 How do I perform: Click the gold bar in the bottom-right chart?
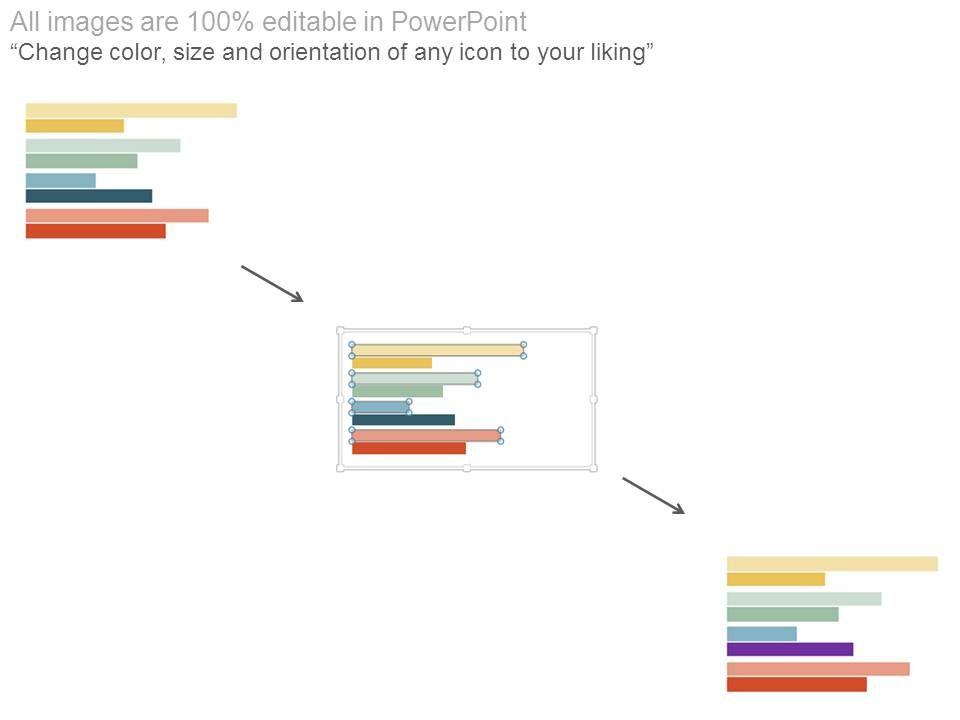(775, 579)
